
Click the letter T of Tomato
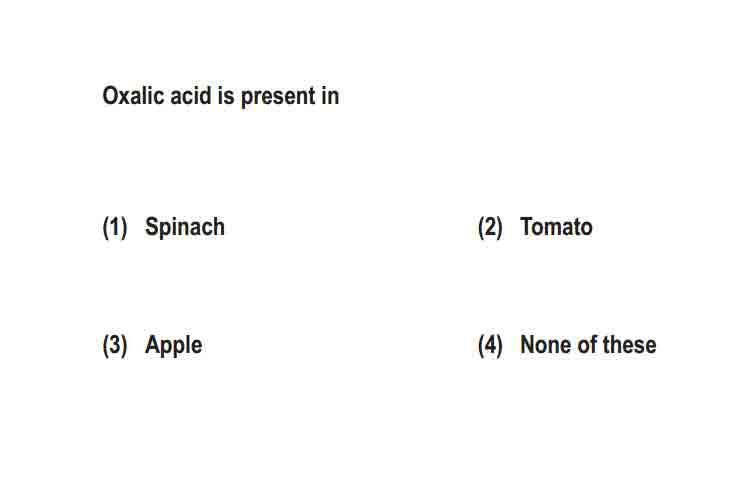527,227
